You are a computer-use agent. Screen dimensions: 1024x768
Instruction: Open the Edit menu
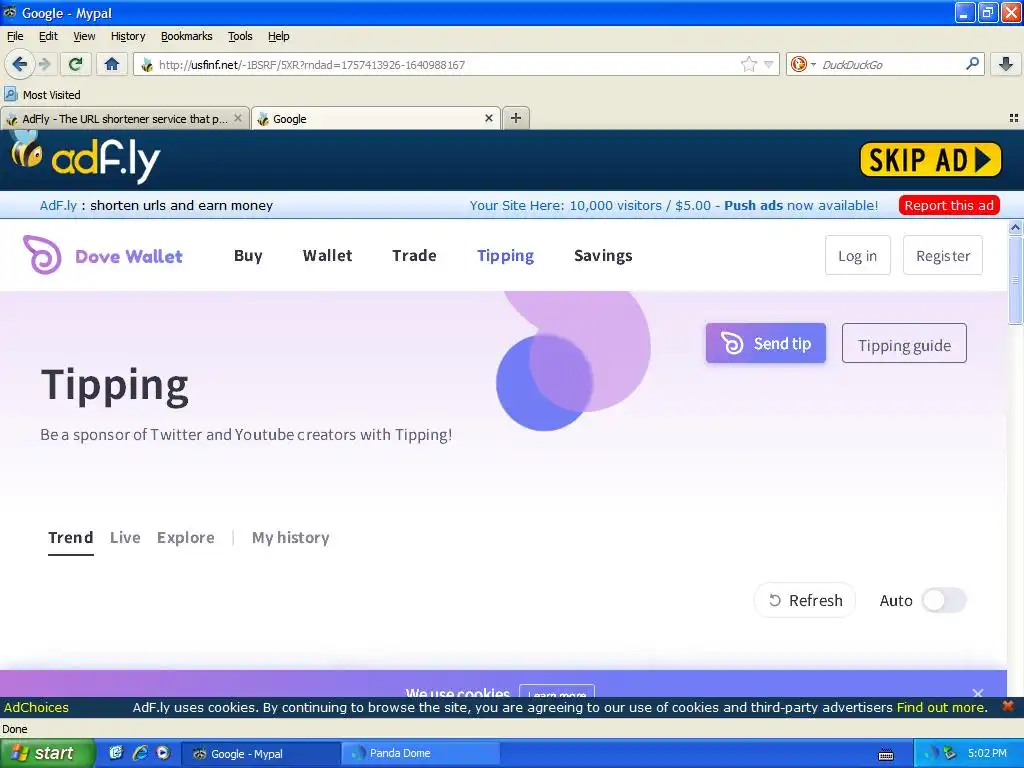48,36
